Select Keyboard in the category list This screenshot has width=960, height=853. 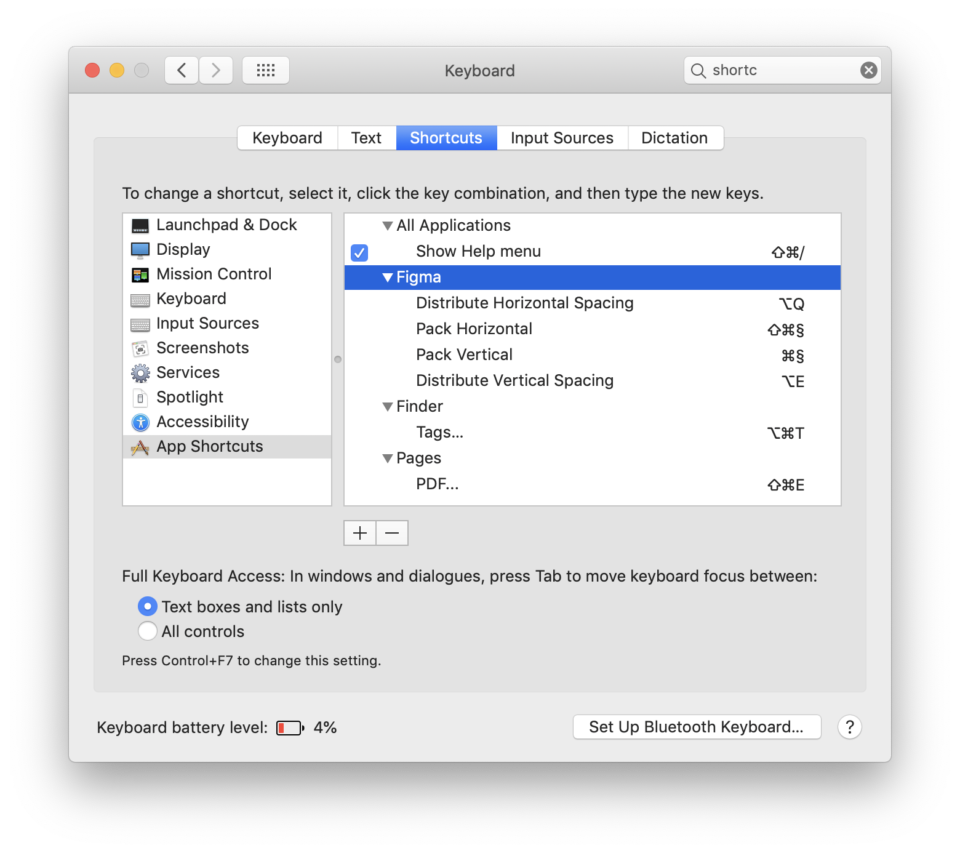coord(227,298)
